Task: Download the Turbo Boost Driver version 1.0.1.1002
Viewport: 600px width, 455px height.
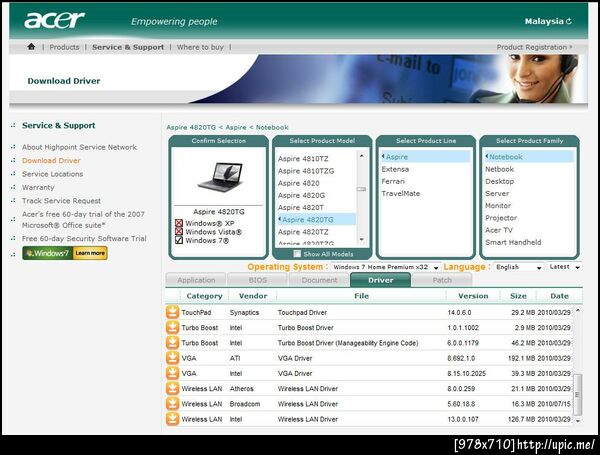Action: click(173, 327)
